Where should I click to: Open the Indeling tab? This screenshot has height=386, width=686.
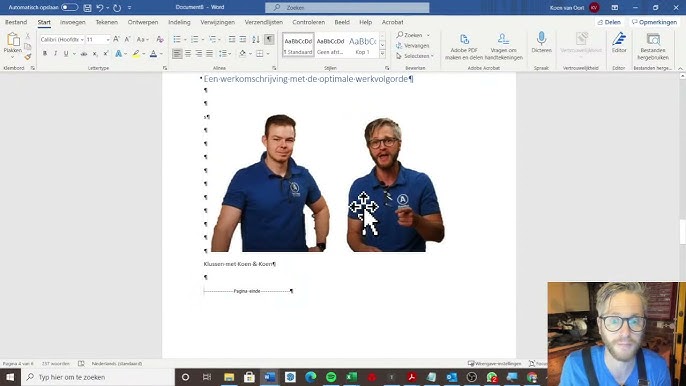point(179,22)
